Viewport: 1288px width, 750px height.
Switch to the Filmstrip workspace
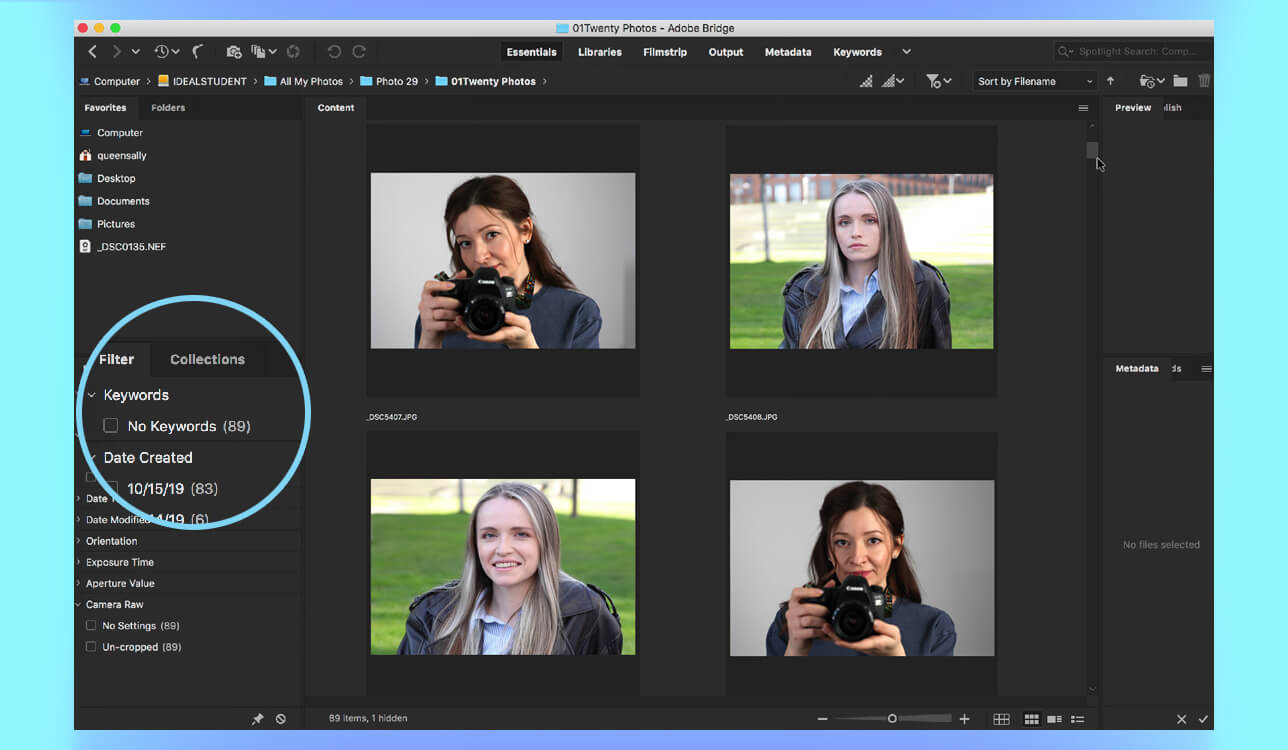pyautogui.click(x=665, y=51)
